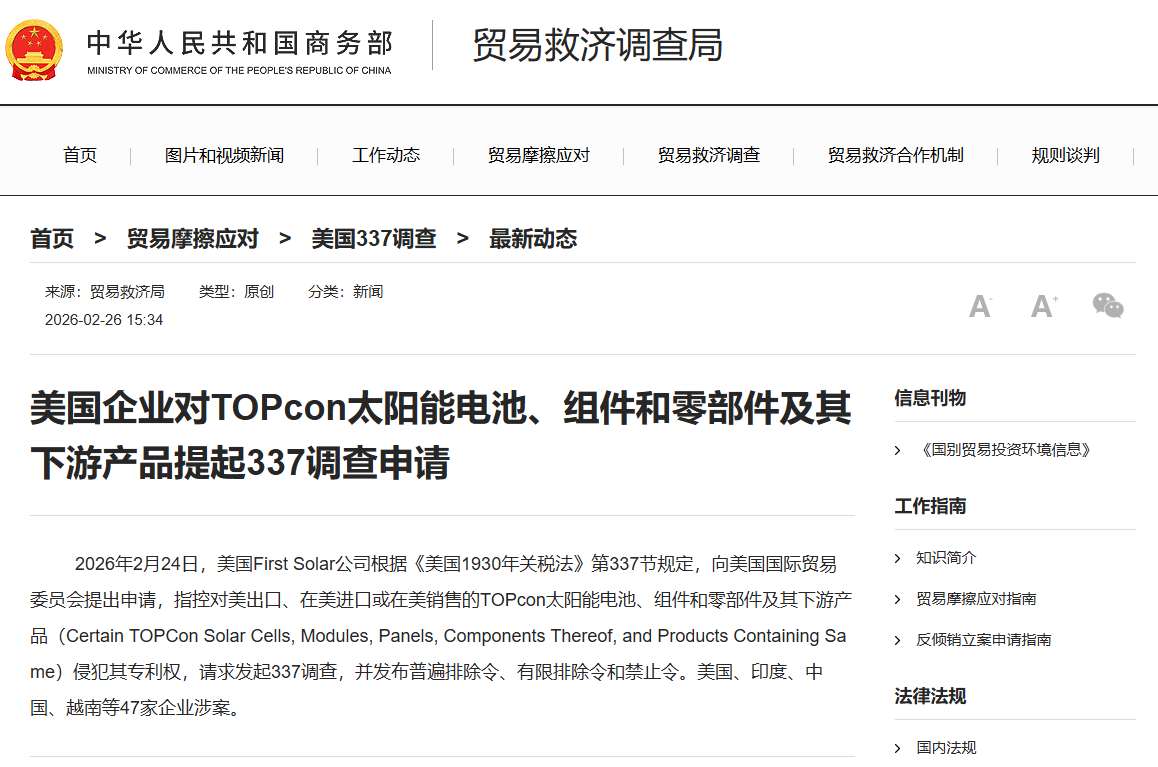Click chevron beside 贸易摩擦应对指南
The width and height of the screenshot is (1158, 767).
(x=897, y=599)
